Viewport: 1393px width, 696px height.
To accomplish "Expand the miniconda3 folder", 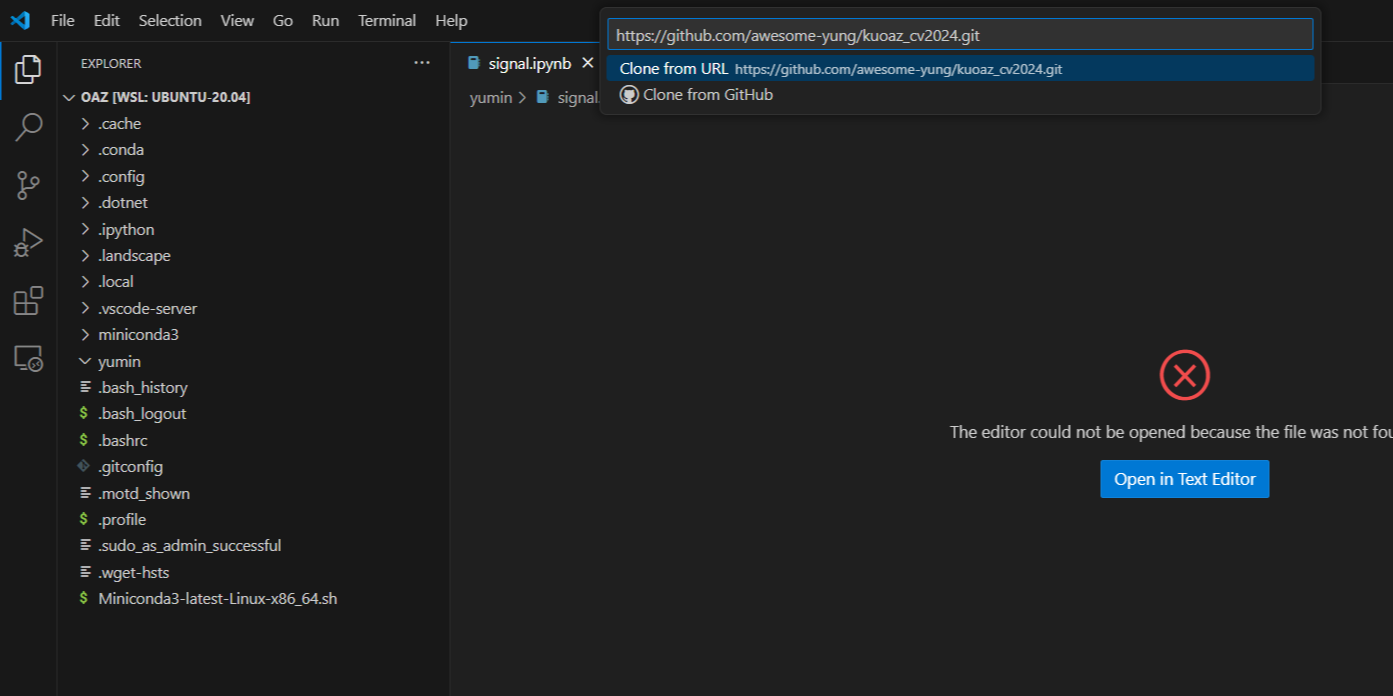I will 85,335.
